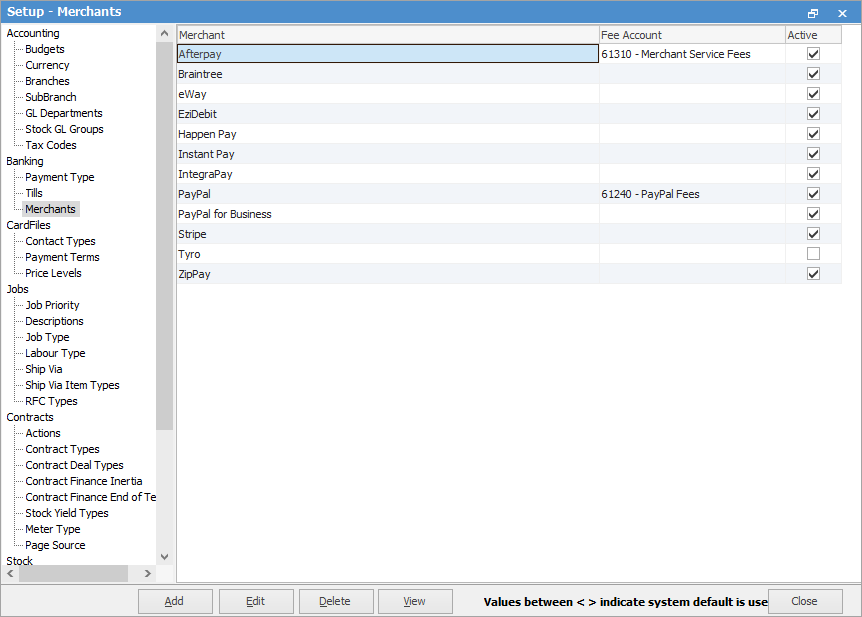Open Contact Types setup item

click(x=60, y=241)
